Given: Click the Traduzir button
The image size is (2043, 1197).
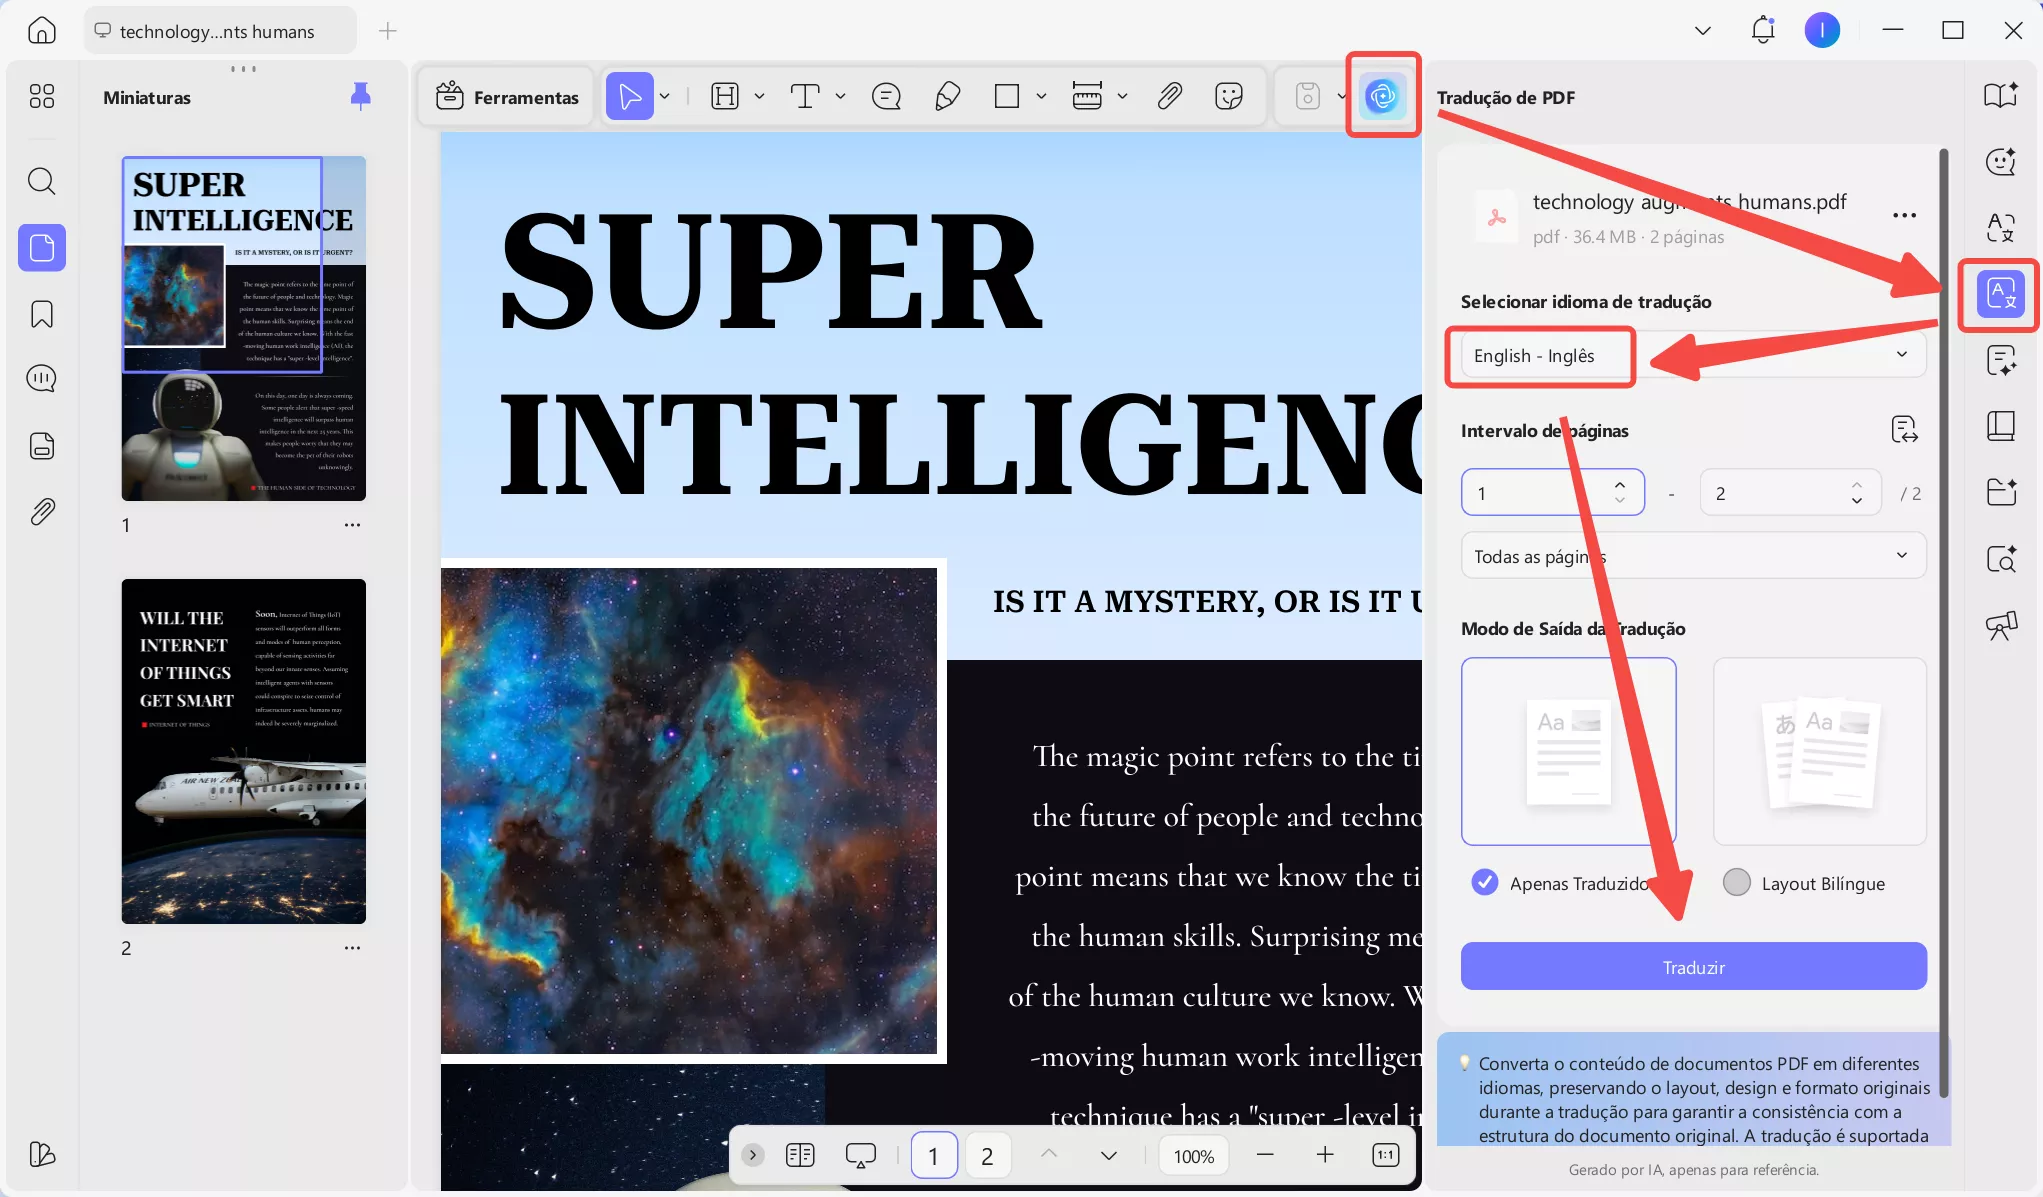Looking at the screenshot, I should 1692,967.
